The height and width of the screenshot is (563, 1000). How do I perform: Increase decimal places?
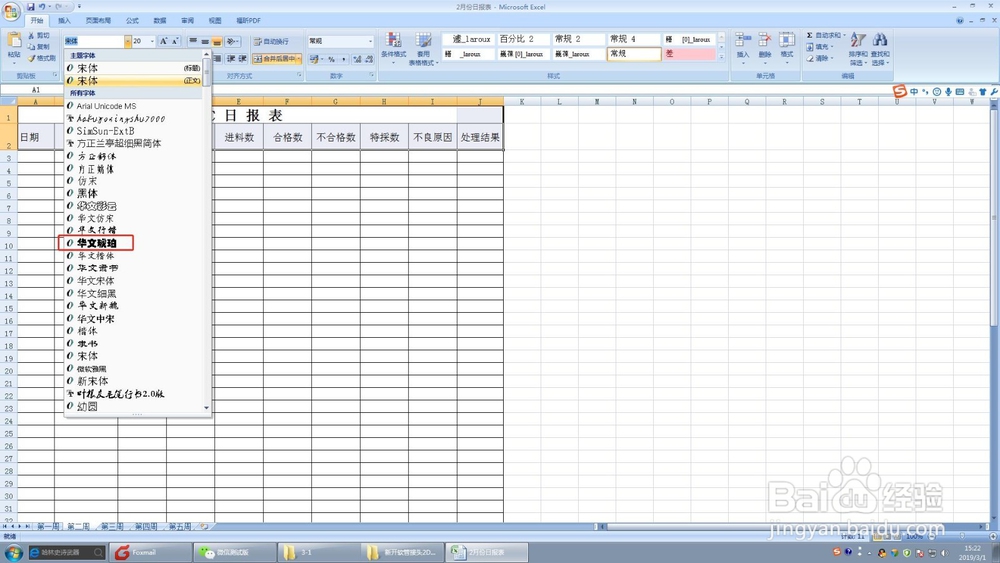357,59
